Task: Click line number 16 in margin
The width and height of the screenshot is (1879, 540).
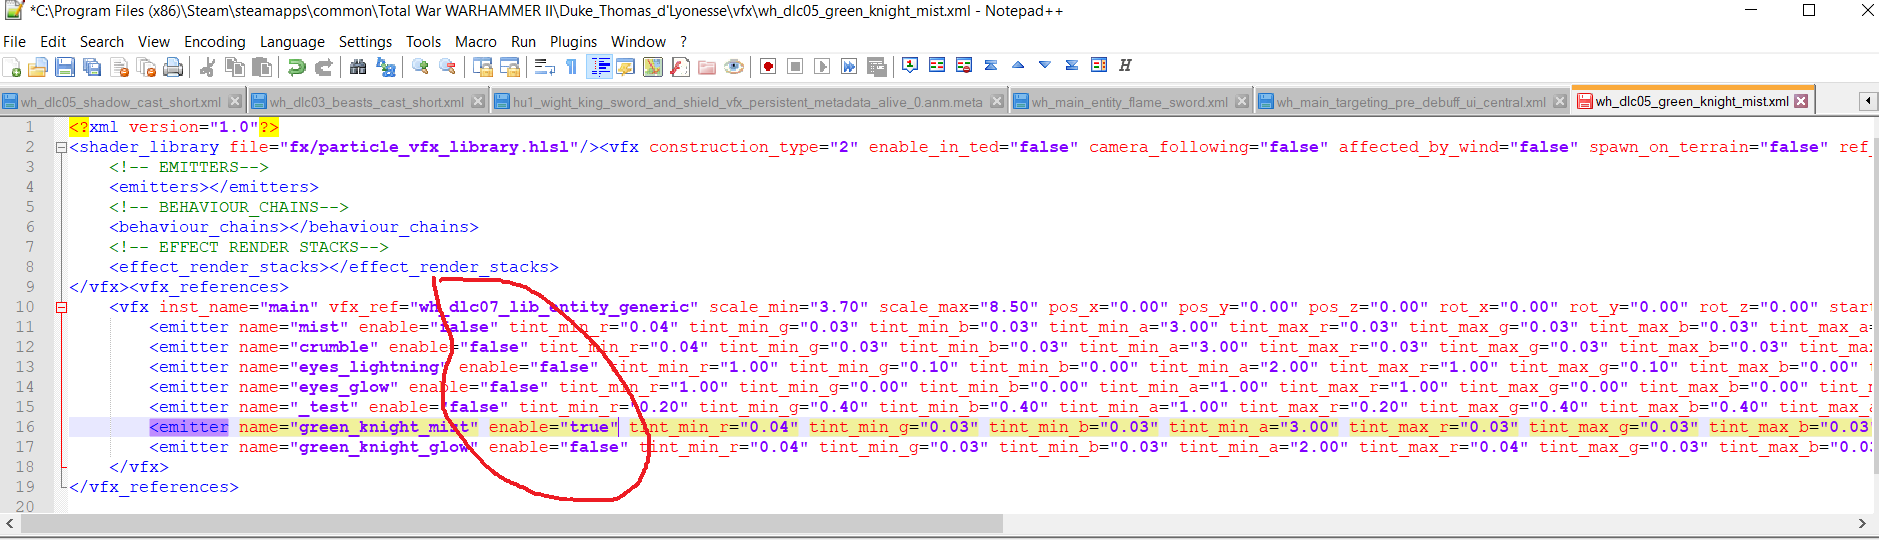Action: tap(24, 427)
